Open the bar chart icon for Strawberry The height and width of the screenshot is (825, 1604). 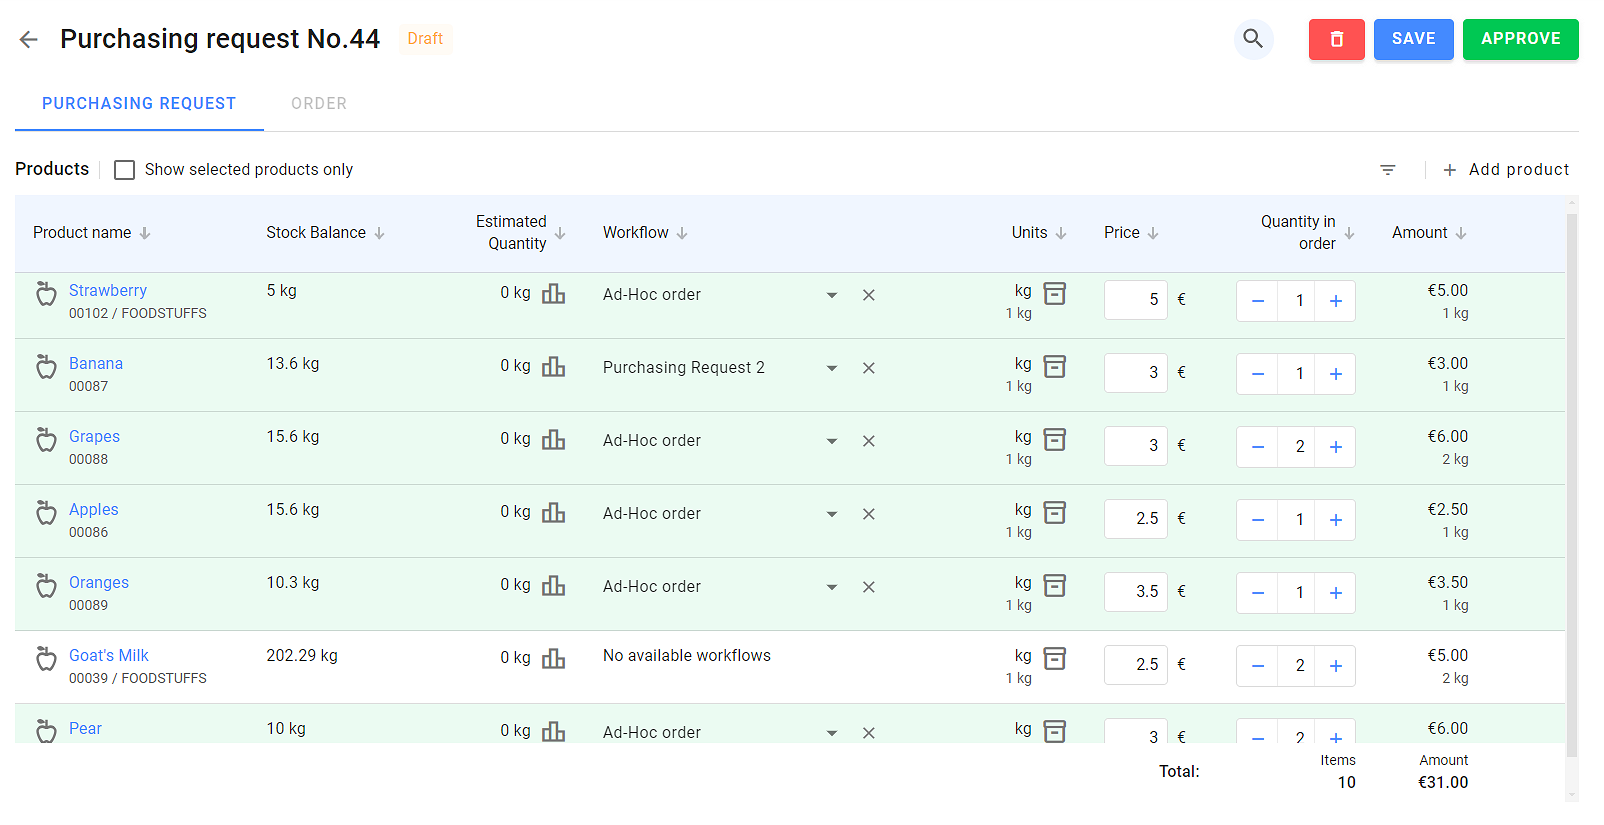pyautogui.click(x=553, y=294)
